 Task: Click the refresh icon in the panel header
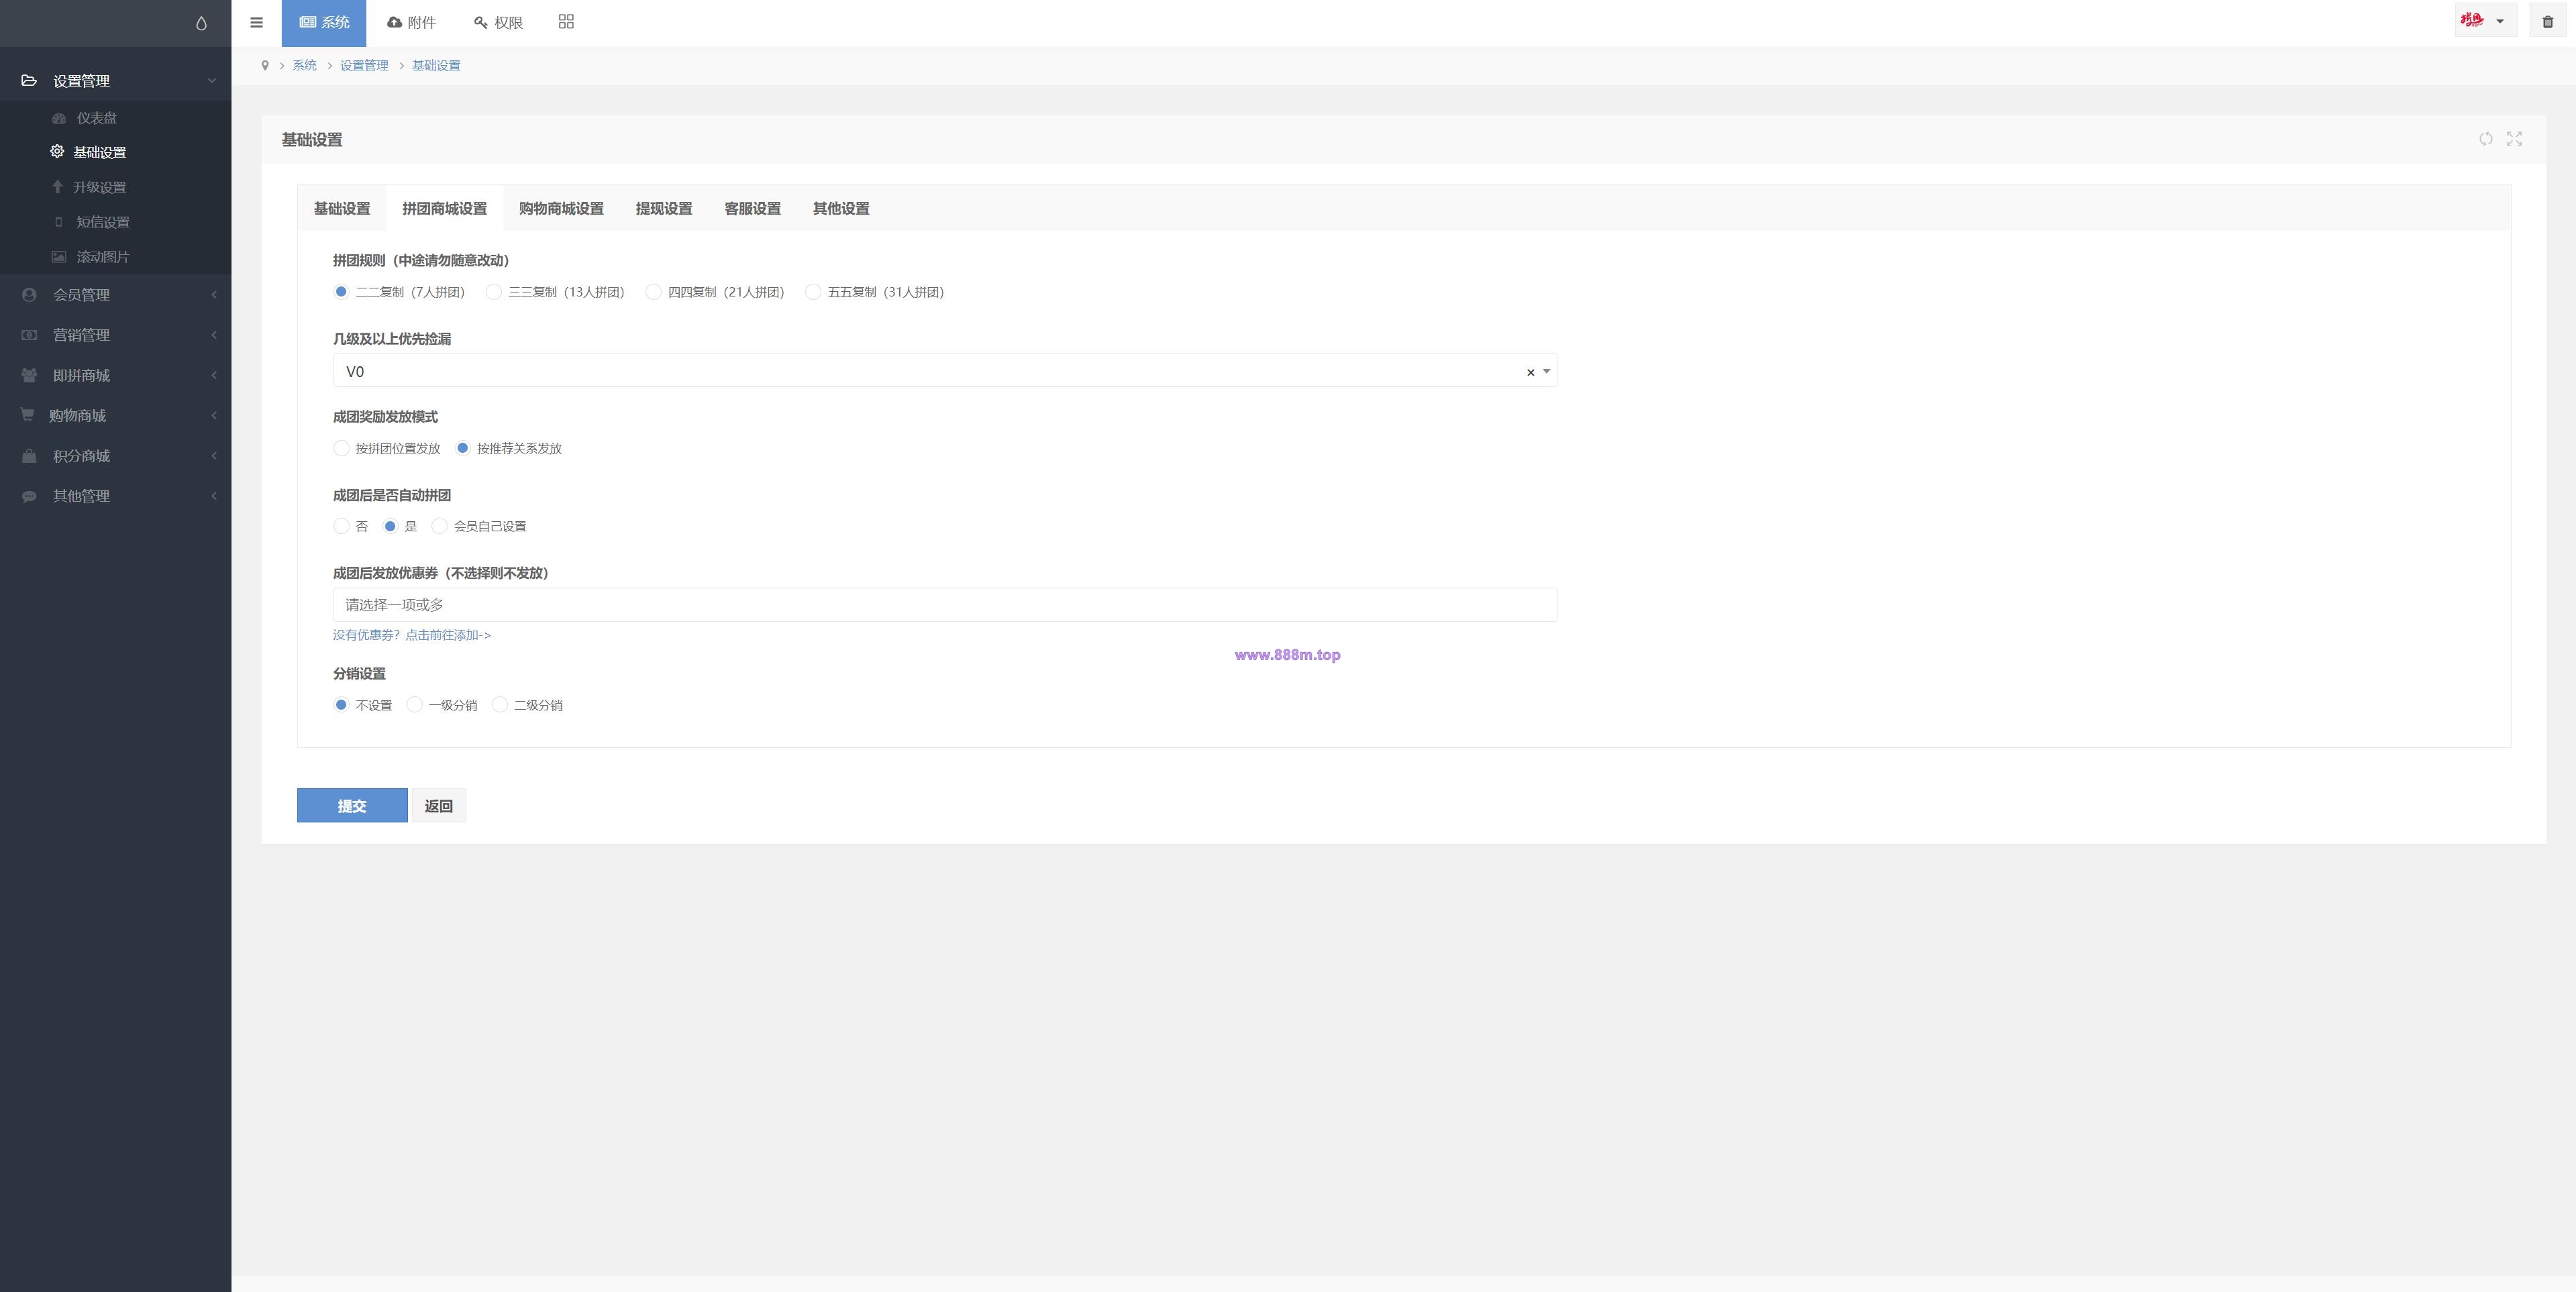pos(2485,139)
